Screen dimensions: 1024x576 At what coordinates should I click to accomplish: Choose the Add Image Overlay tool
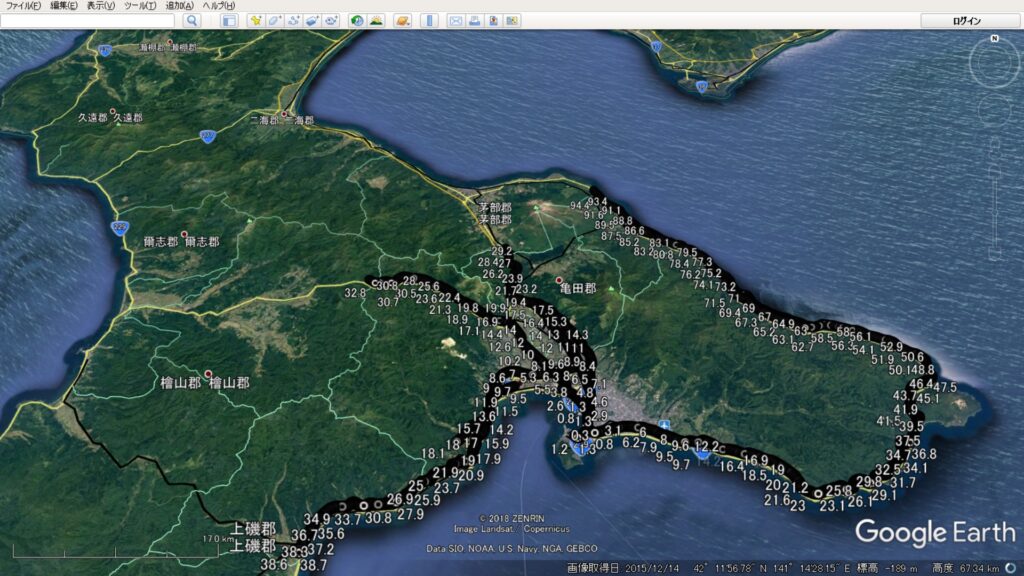tap(312, 20)
